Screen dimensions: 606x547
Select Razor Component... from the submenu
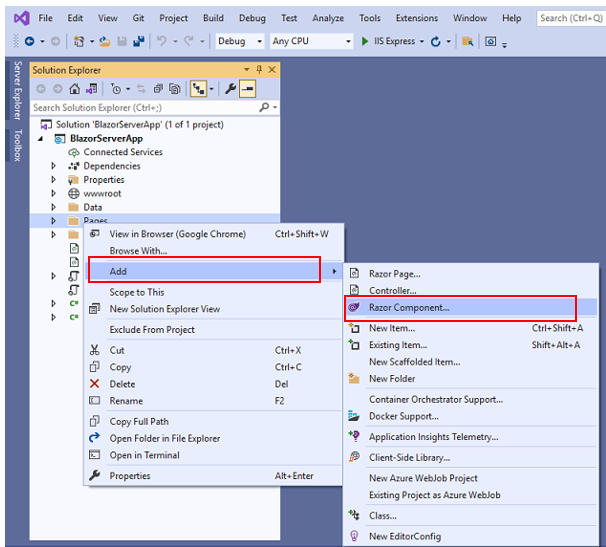[470, 307]
